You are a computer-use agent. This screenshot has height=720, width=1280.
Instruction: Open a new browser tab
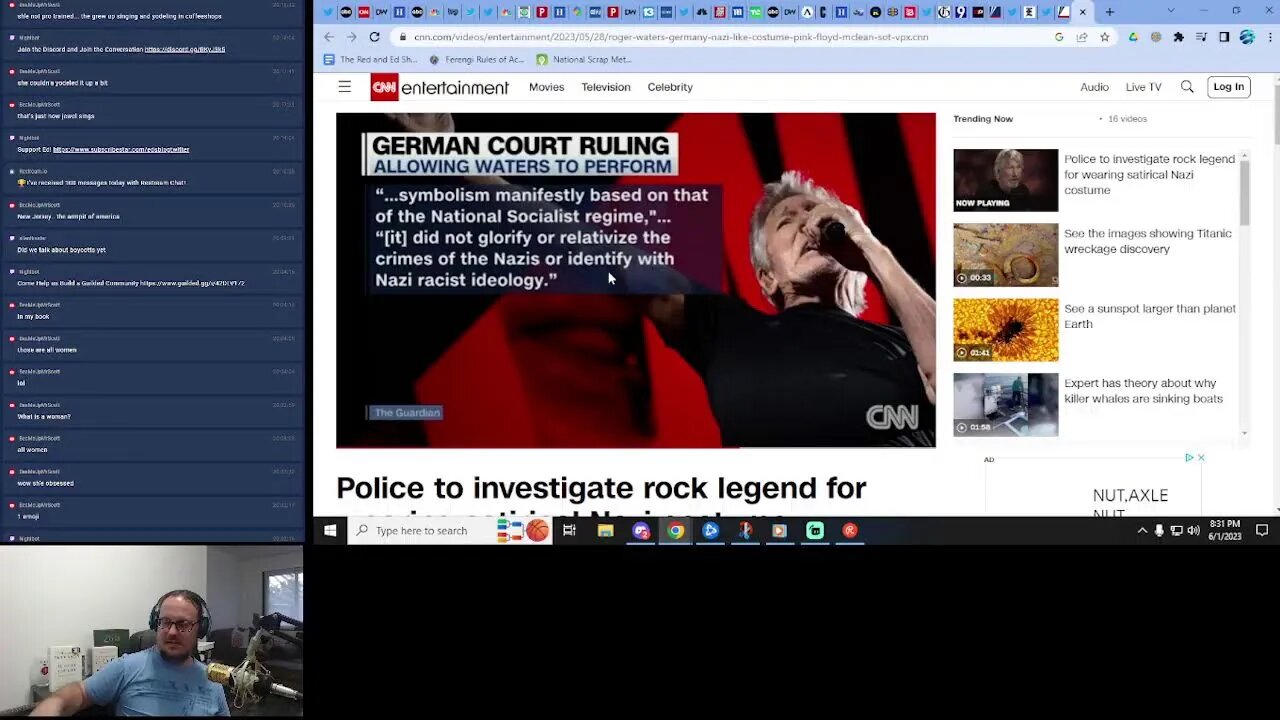pos(1110,12)
